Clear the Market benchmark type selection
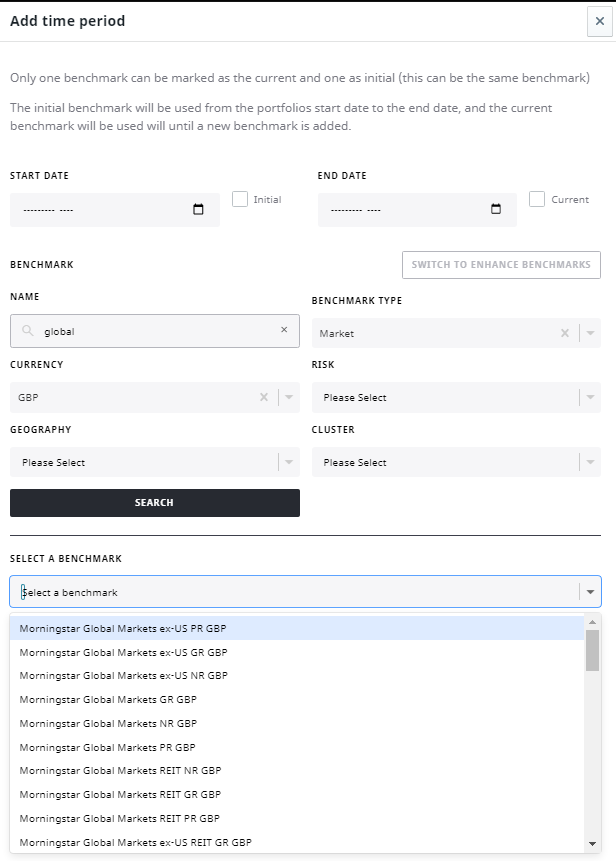 564,333
